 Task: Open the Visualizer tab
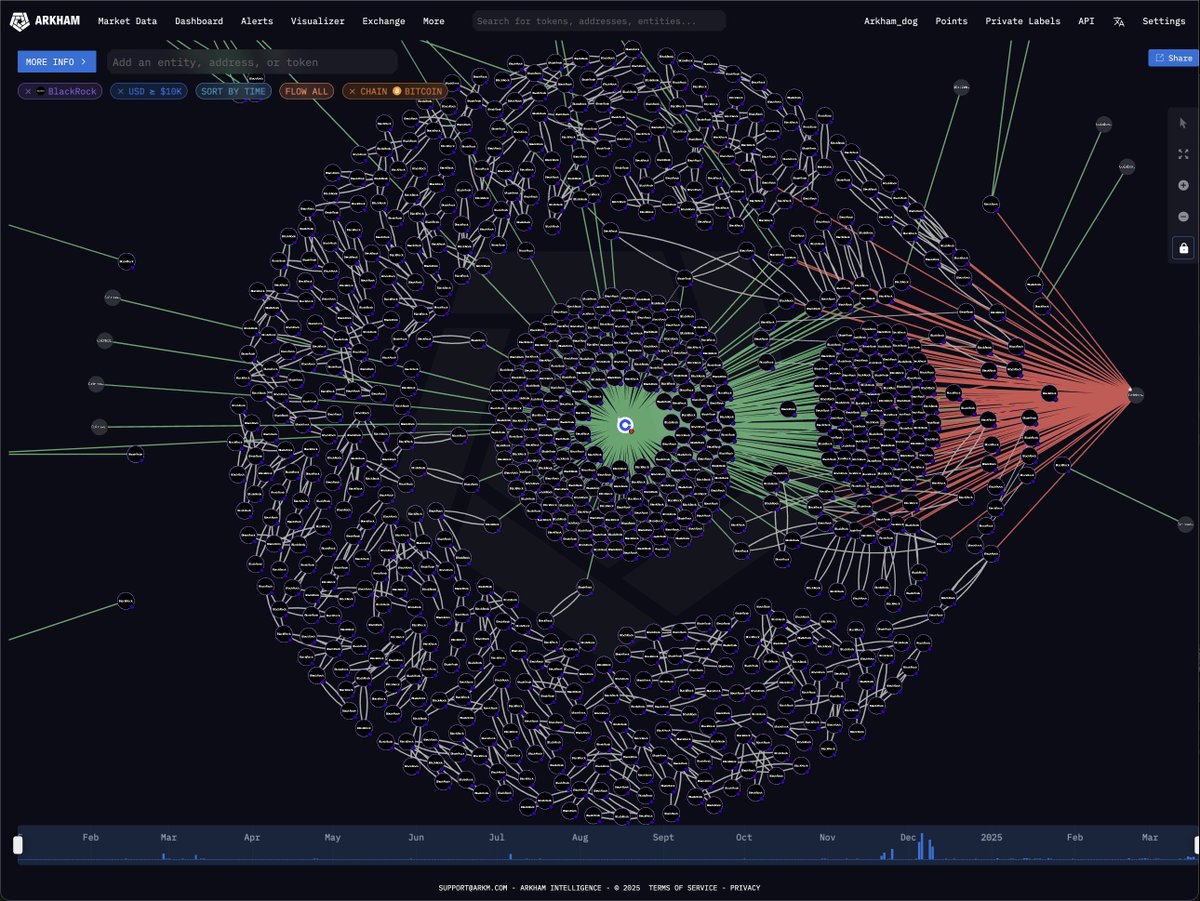click(x=318, y=21)
